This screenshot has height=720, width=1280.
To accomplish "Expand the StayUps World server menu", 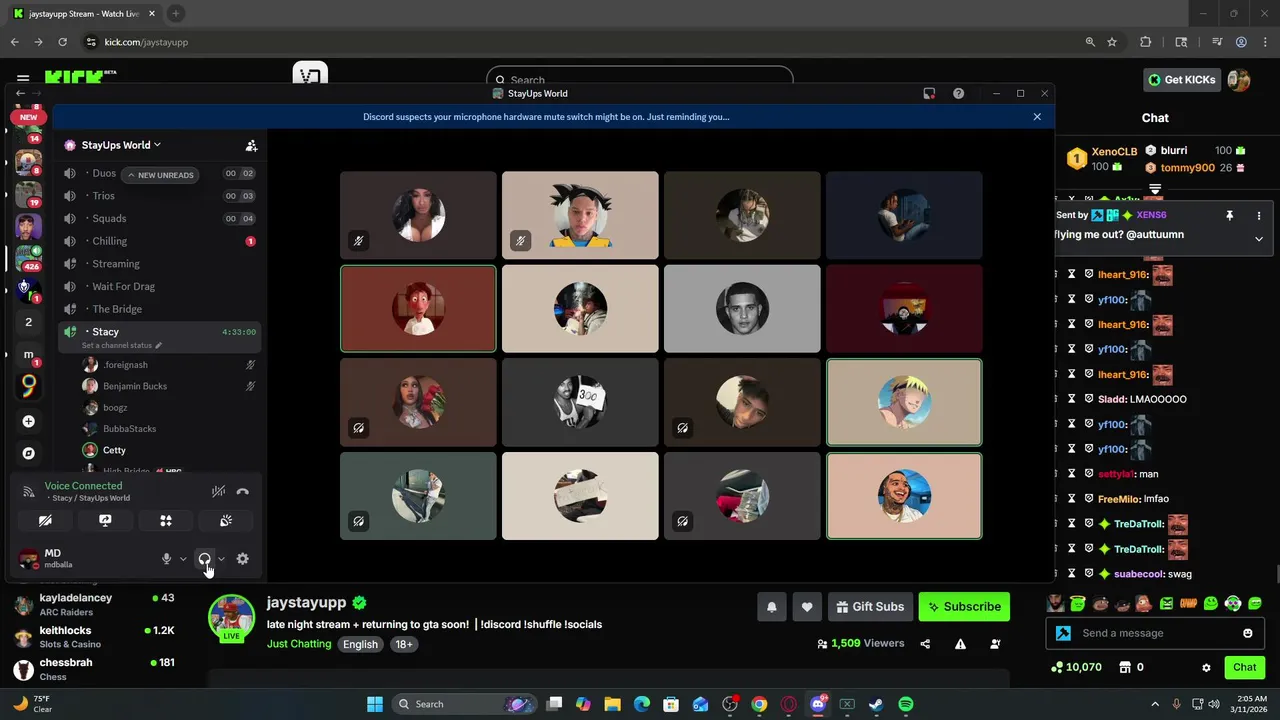I will [x=121, y=145].
